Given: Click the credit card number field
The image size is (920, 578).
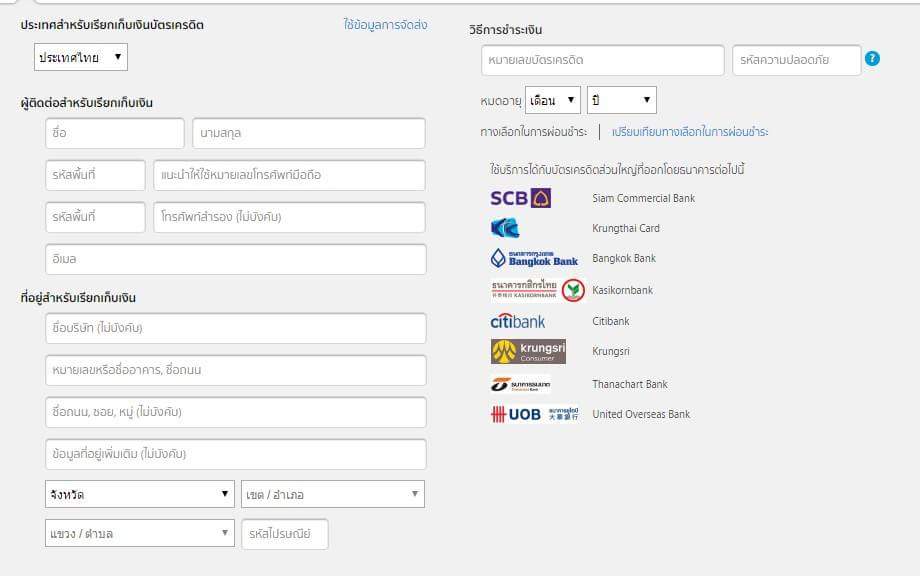Looking at the screenshot, I should click(x=602, y=60).
